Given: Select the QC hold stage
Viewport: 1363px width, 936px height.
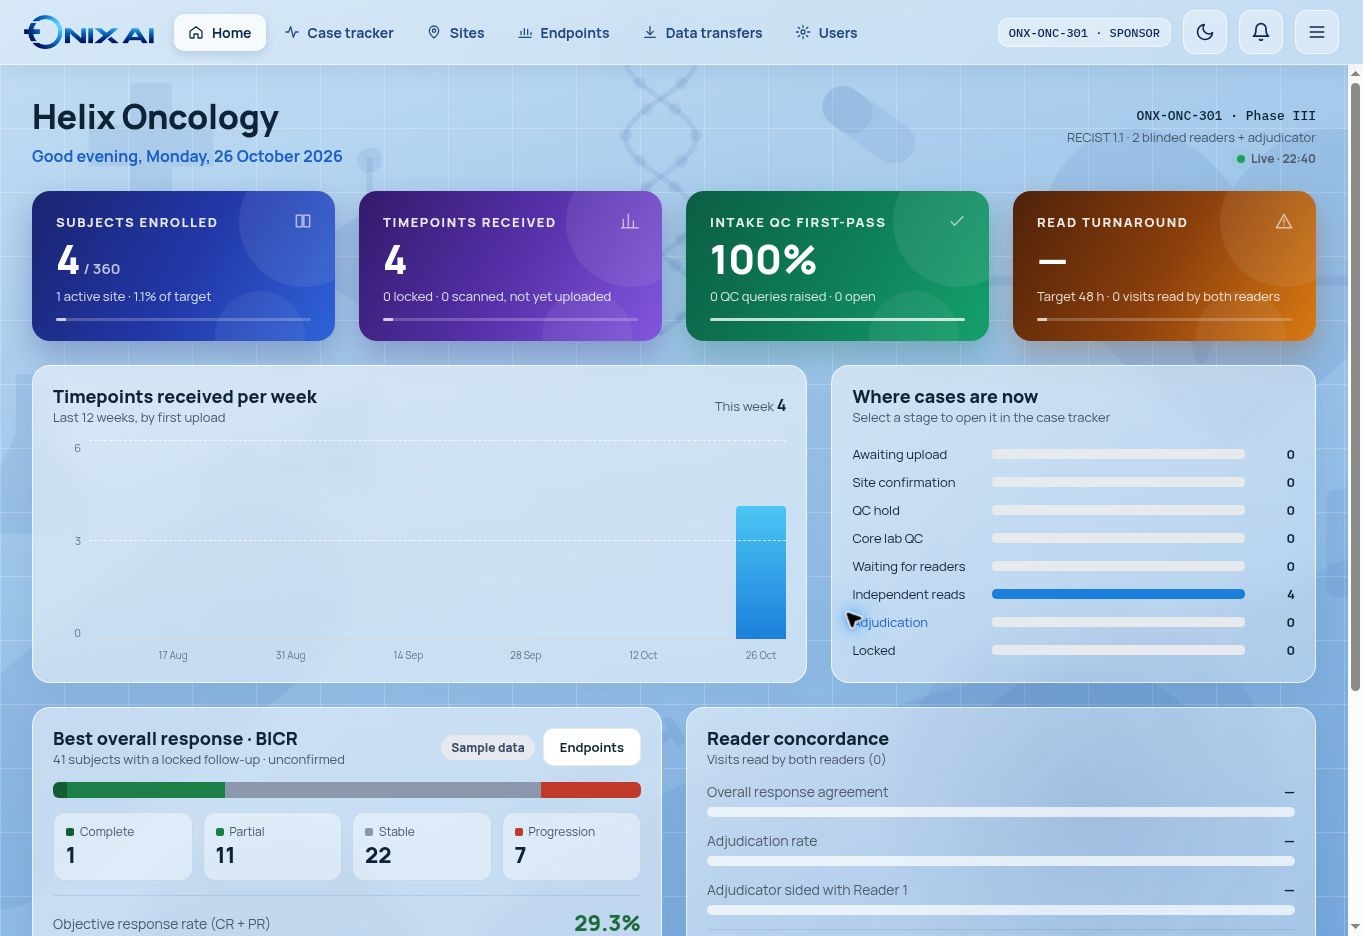Looking at the screenshot, I should (1073, 510).
